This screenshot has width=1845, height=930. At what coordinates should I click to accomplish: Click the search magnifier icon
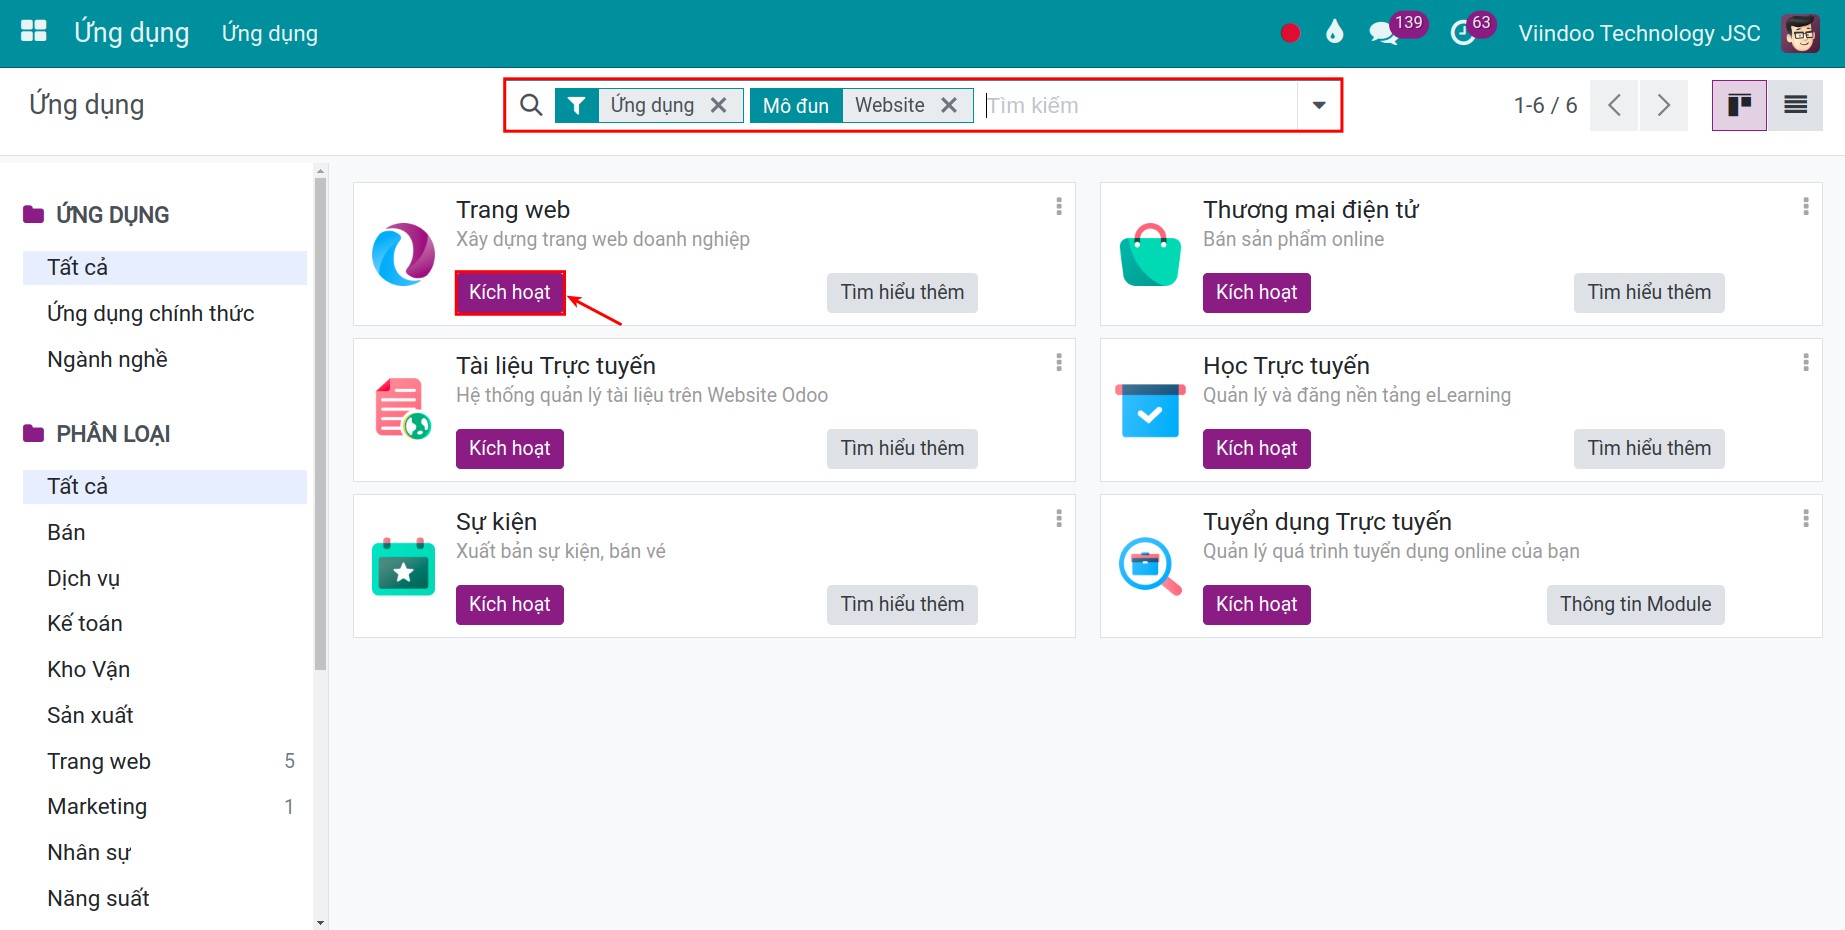[x=531, y=105]
